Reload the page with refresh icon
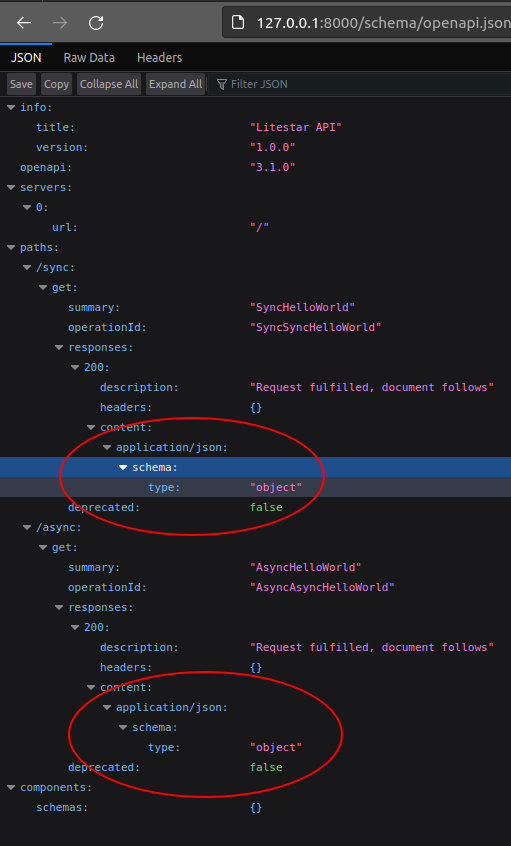 click(x=96, y=23)
